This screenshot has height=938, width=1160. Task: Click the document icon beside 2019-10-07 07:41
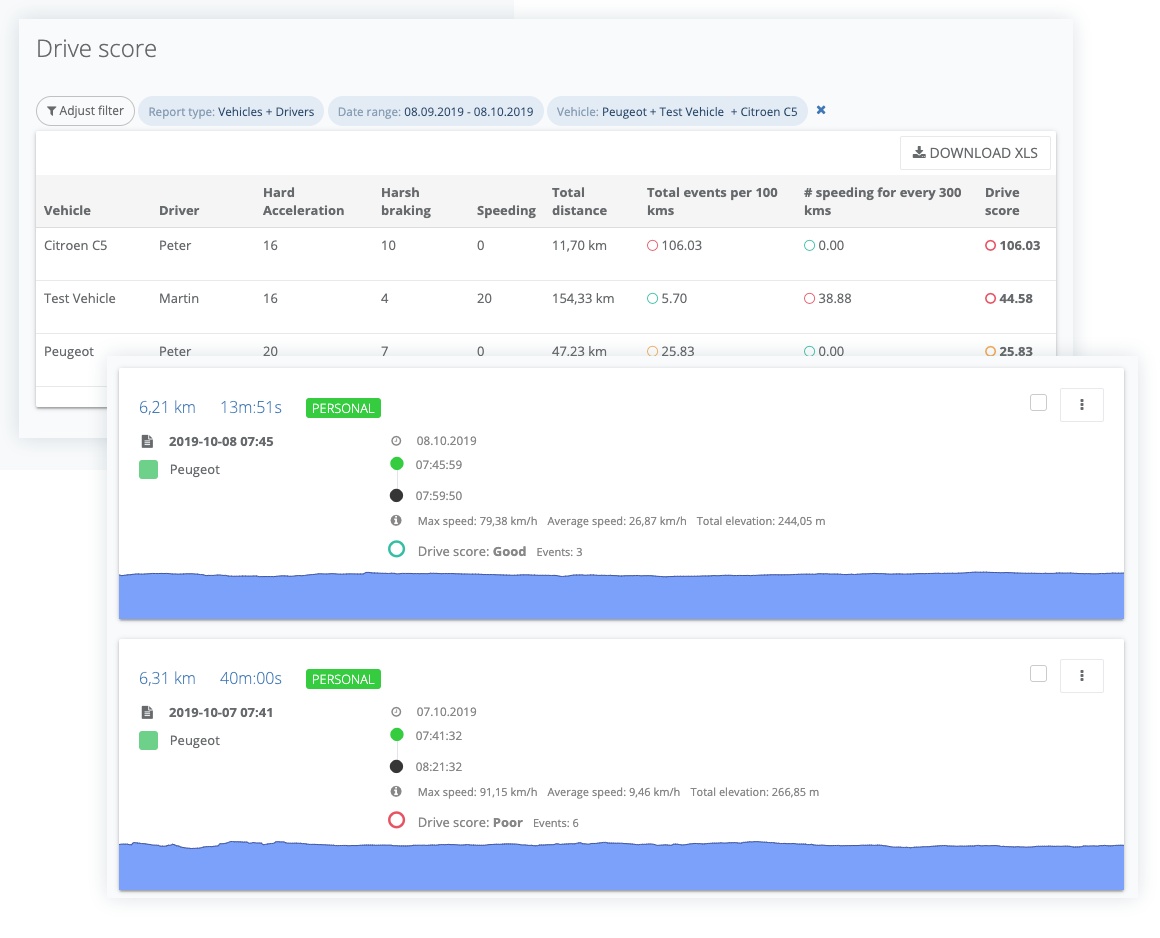click(x=147, y=712)
